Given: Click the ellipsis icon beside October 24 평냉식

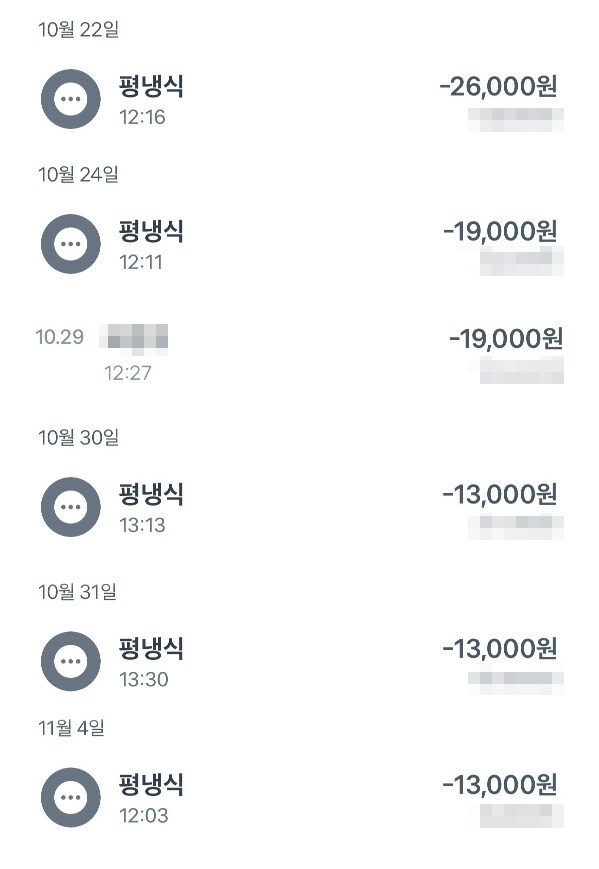Looking at the screenshot, I should pyautogui.click(x=68, y=244).
